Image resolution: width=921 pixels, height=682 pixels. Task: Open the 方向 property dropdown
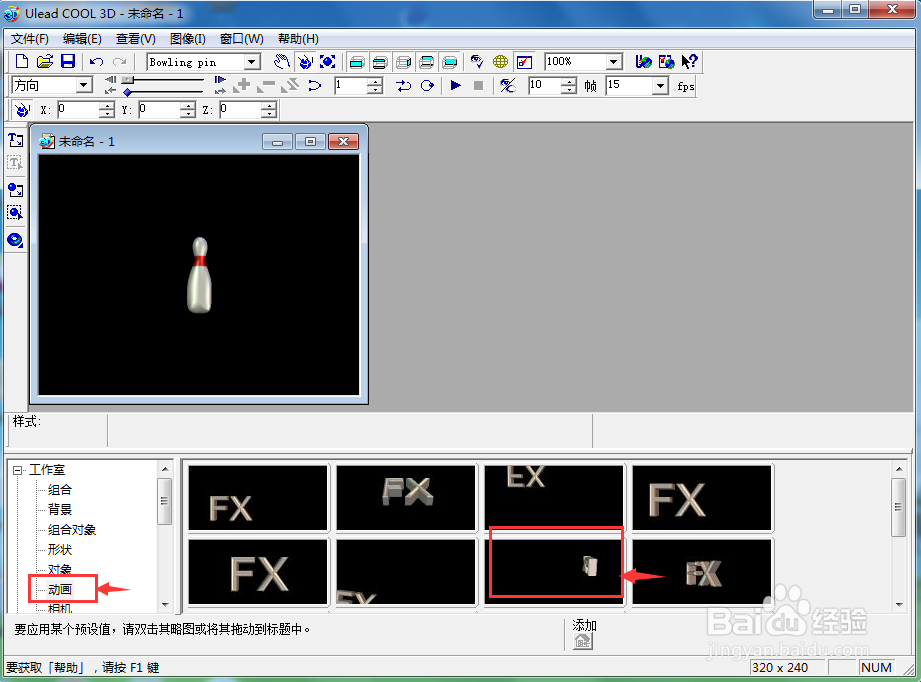[84, 85]
